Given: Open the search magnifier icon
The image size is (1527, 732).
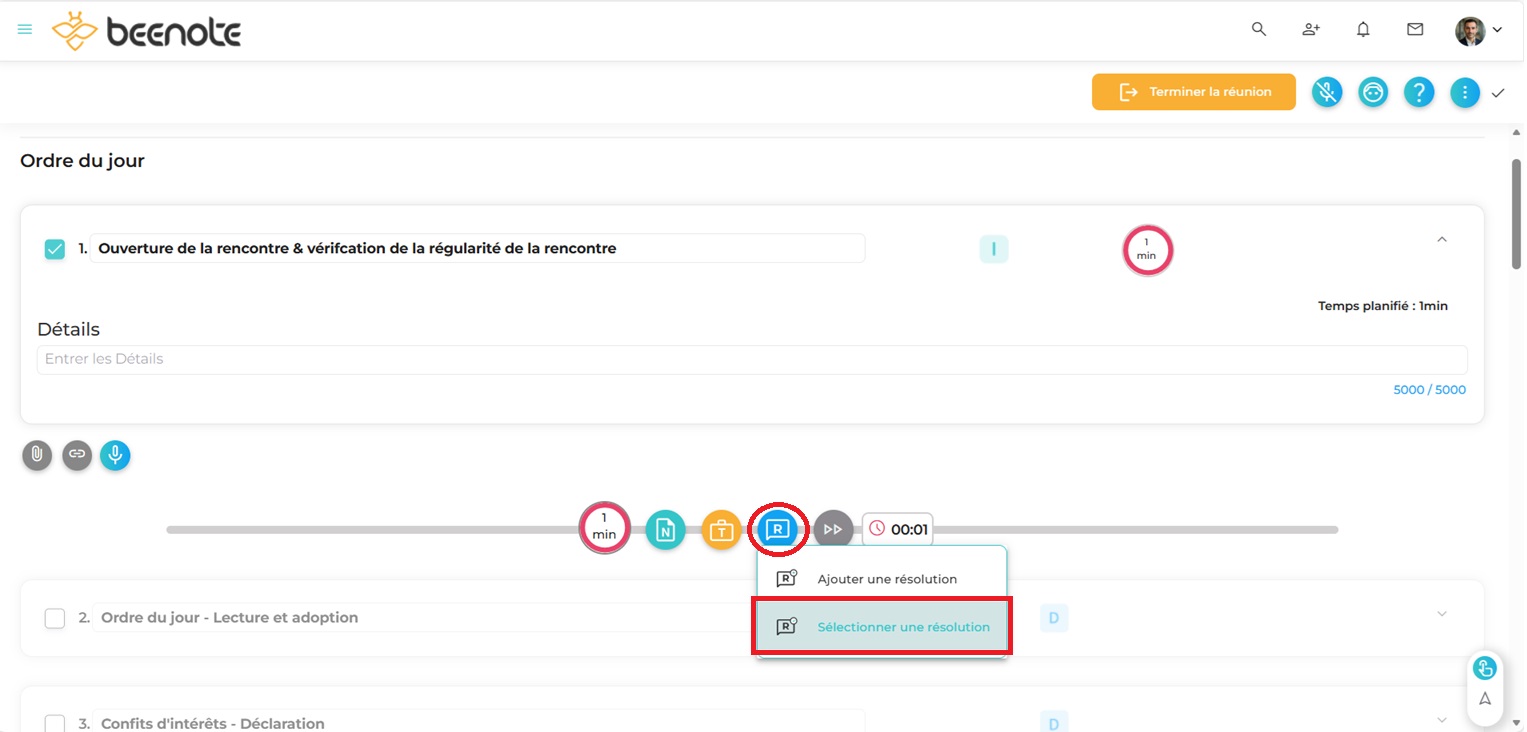Looking at the screenshot, I should [1259, 30].
